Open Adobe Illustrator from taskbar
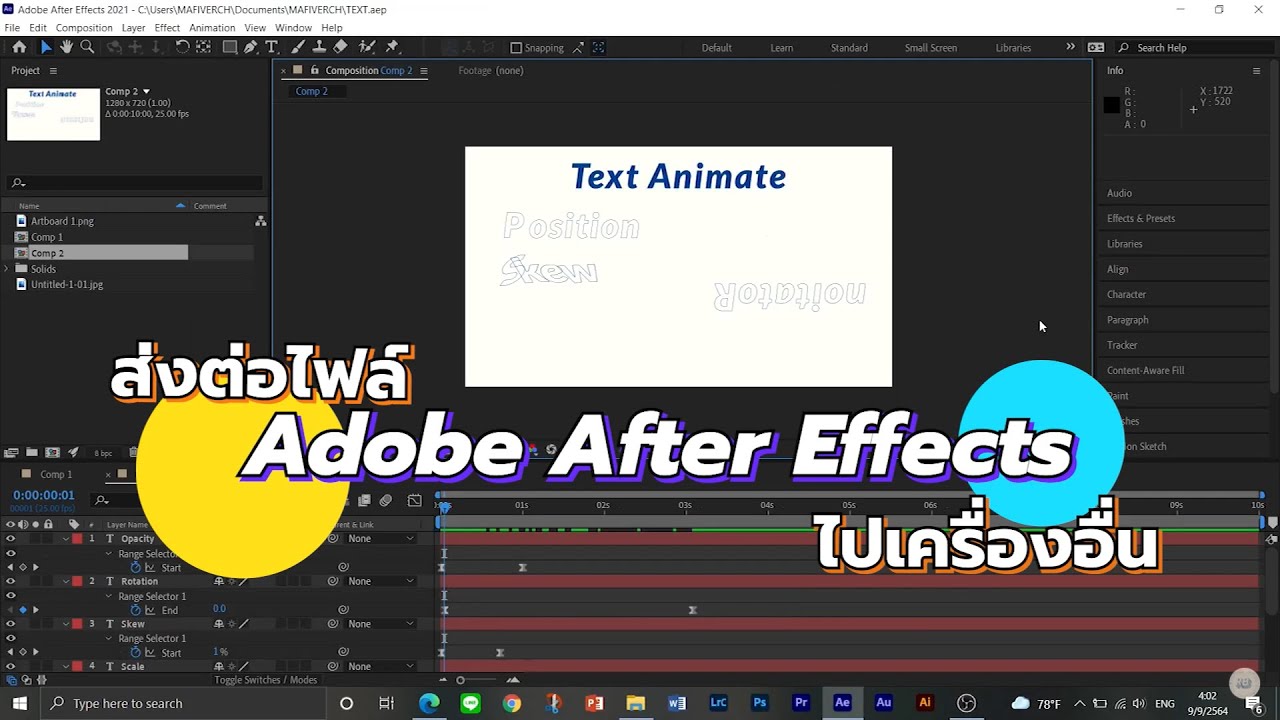1280x720 pixels. pyautogui.click(x=925, y=703)
